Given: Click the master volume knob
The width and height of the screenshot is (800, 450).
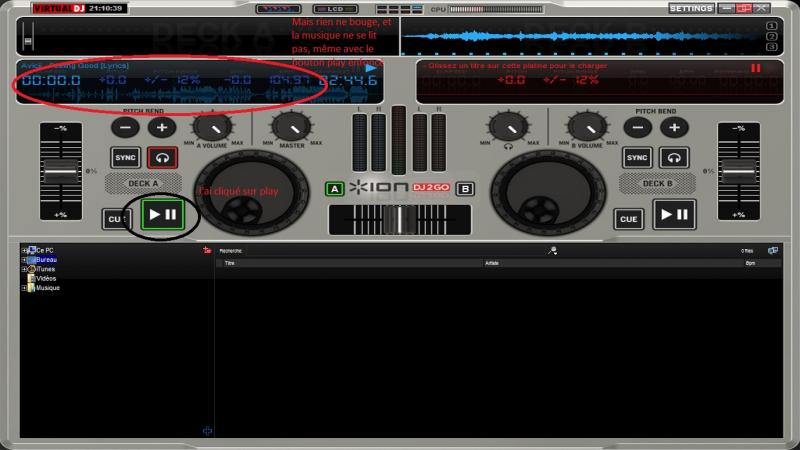Looking at the screenshot, I should coord(290,127).
